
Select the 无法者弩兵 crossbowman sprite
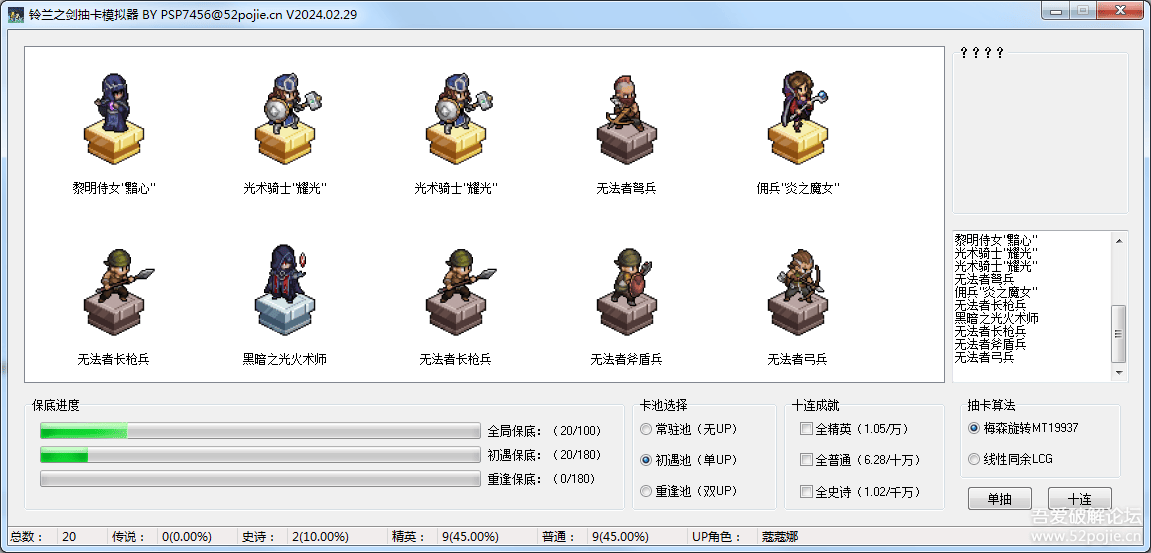[x=626, y=118]
